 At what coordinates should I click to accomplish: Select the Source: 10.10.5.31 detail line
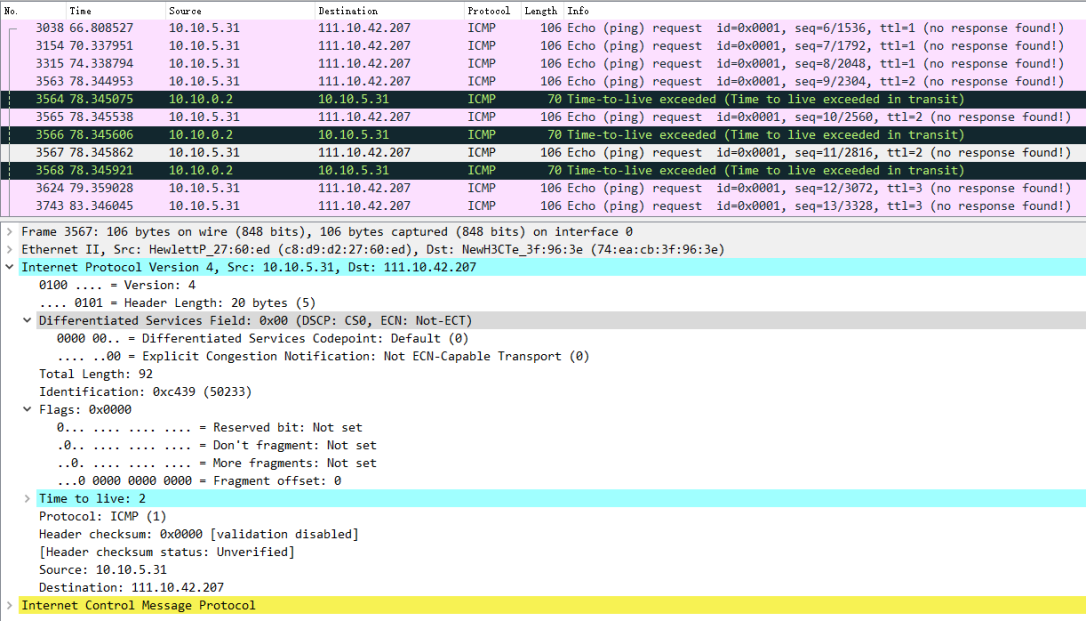(103, 570)
